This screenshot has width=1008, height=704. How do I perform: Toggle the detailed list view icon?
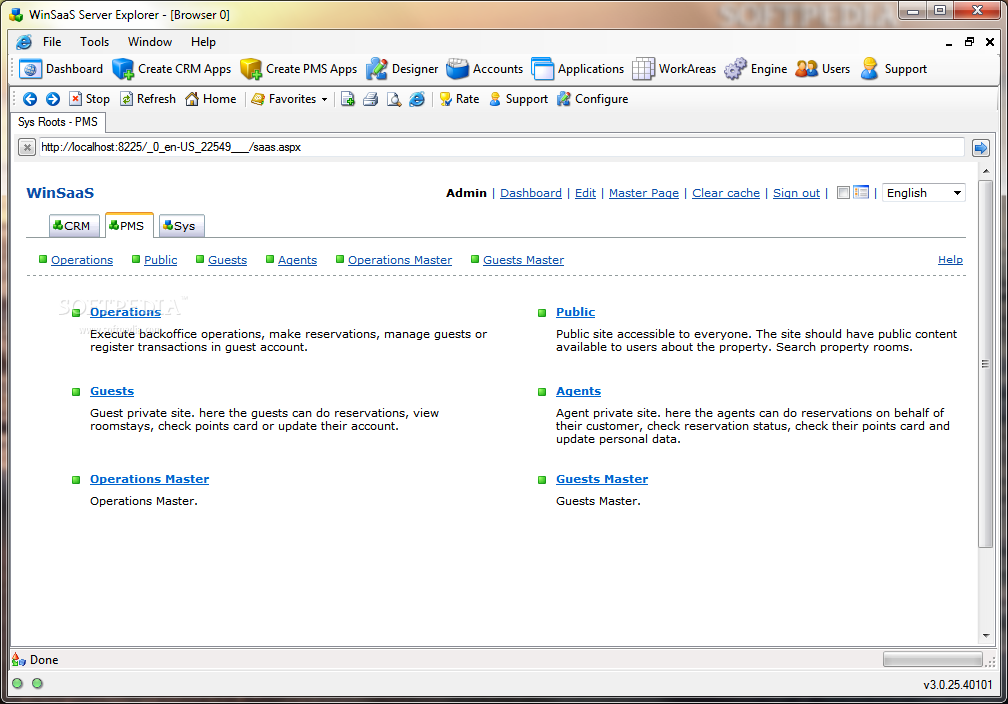(x=861, y=192)
